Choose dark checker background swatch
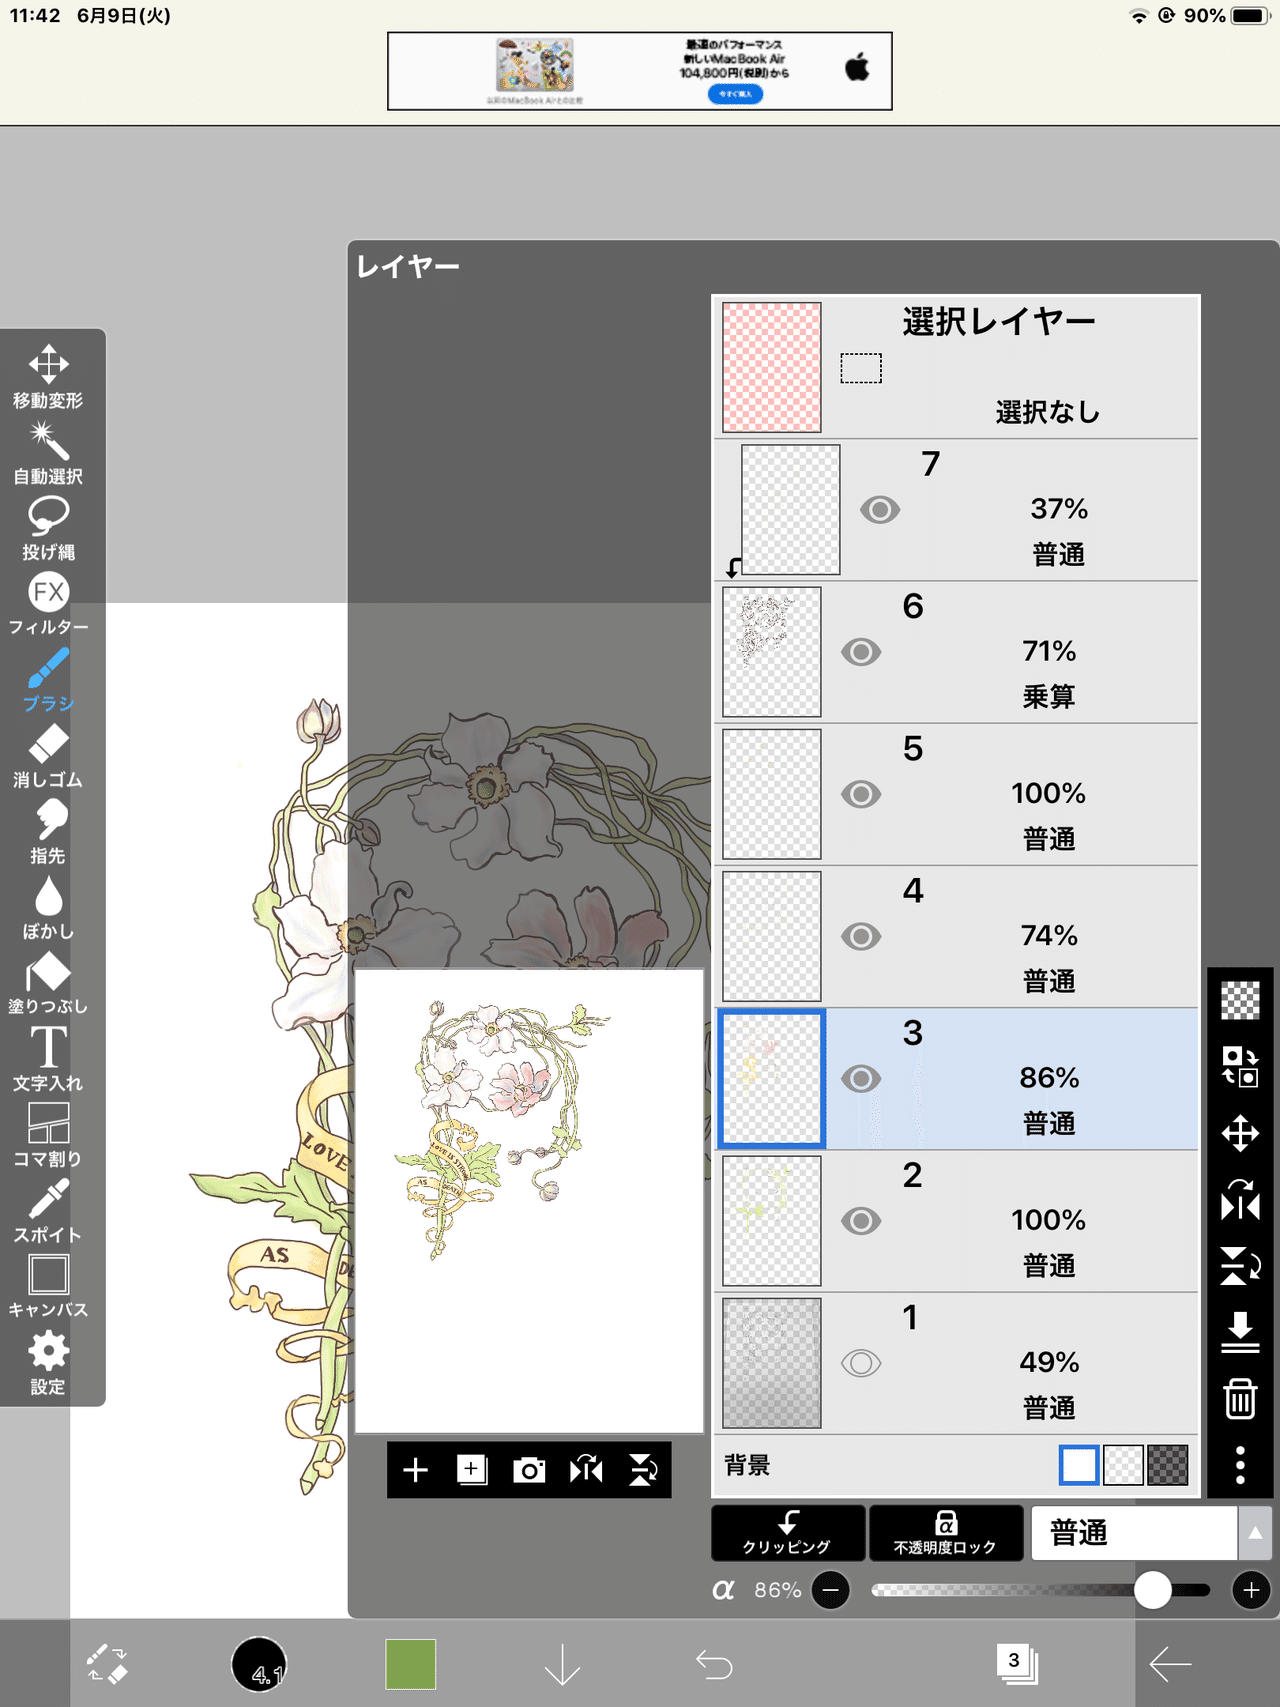The height and width of the screenshot is (1707, 1280). [x=1167, y=1465]
